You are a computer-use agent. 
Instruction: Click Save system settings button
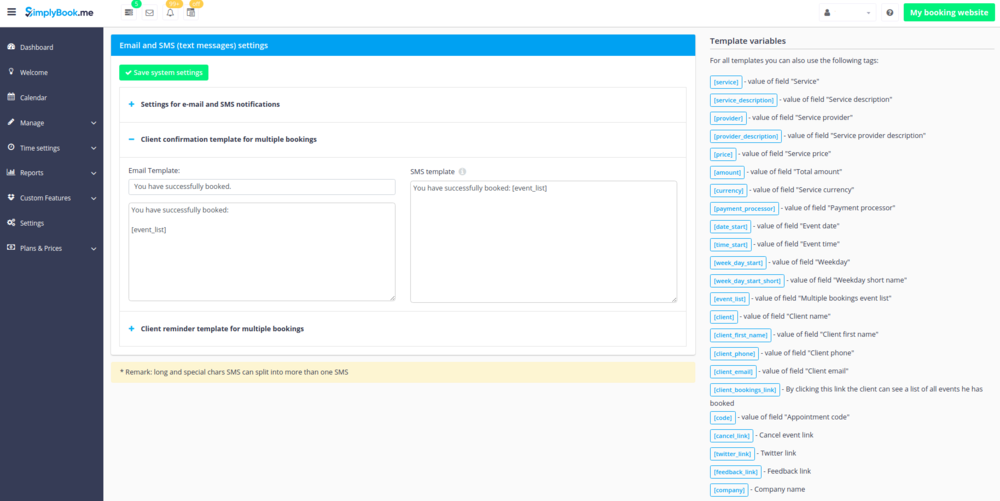click(x=164, y=73)
